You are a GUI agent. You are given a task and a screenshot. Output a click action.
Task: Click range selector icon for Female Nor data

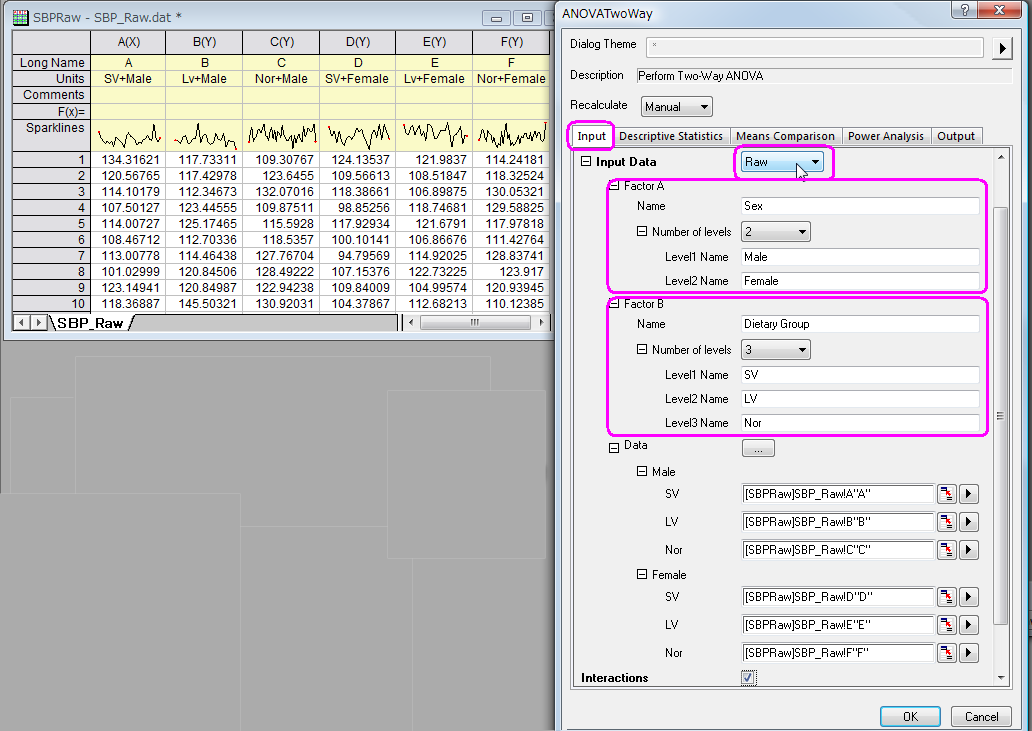pyautogui.click(x=946, y=653)
